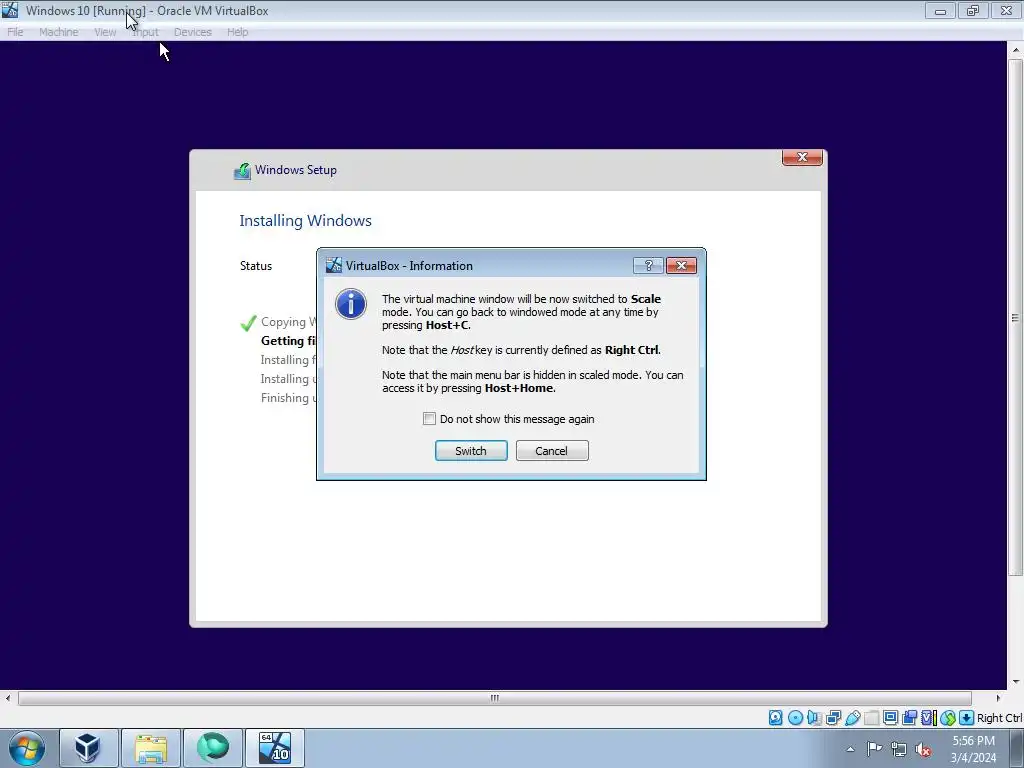This screenshot has height=768, width=1024.
Task: Click the USB devices indicator icon
Action: click(852, 718)
